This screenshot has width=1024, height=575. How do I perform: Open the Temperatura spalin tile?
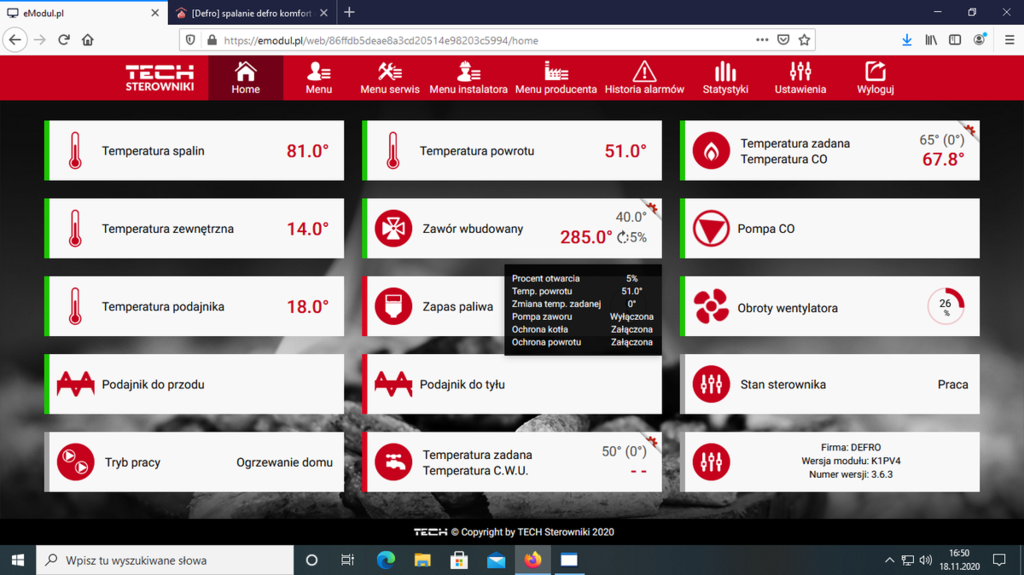click(194, 151)
